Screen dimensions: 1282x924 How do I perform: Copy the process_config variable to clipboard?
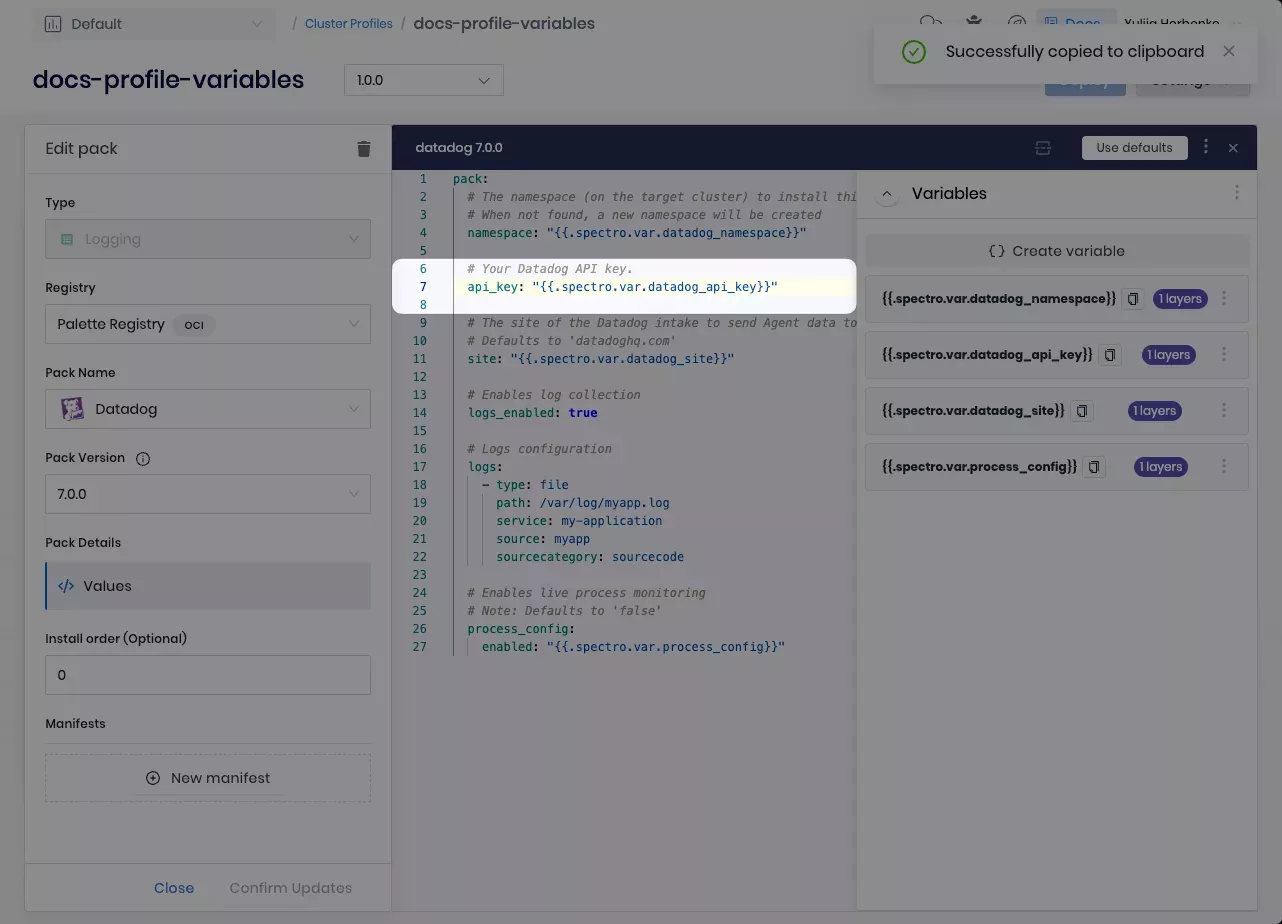tap(1095, 467)
